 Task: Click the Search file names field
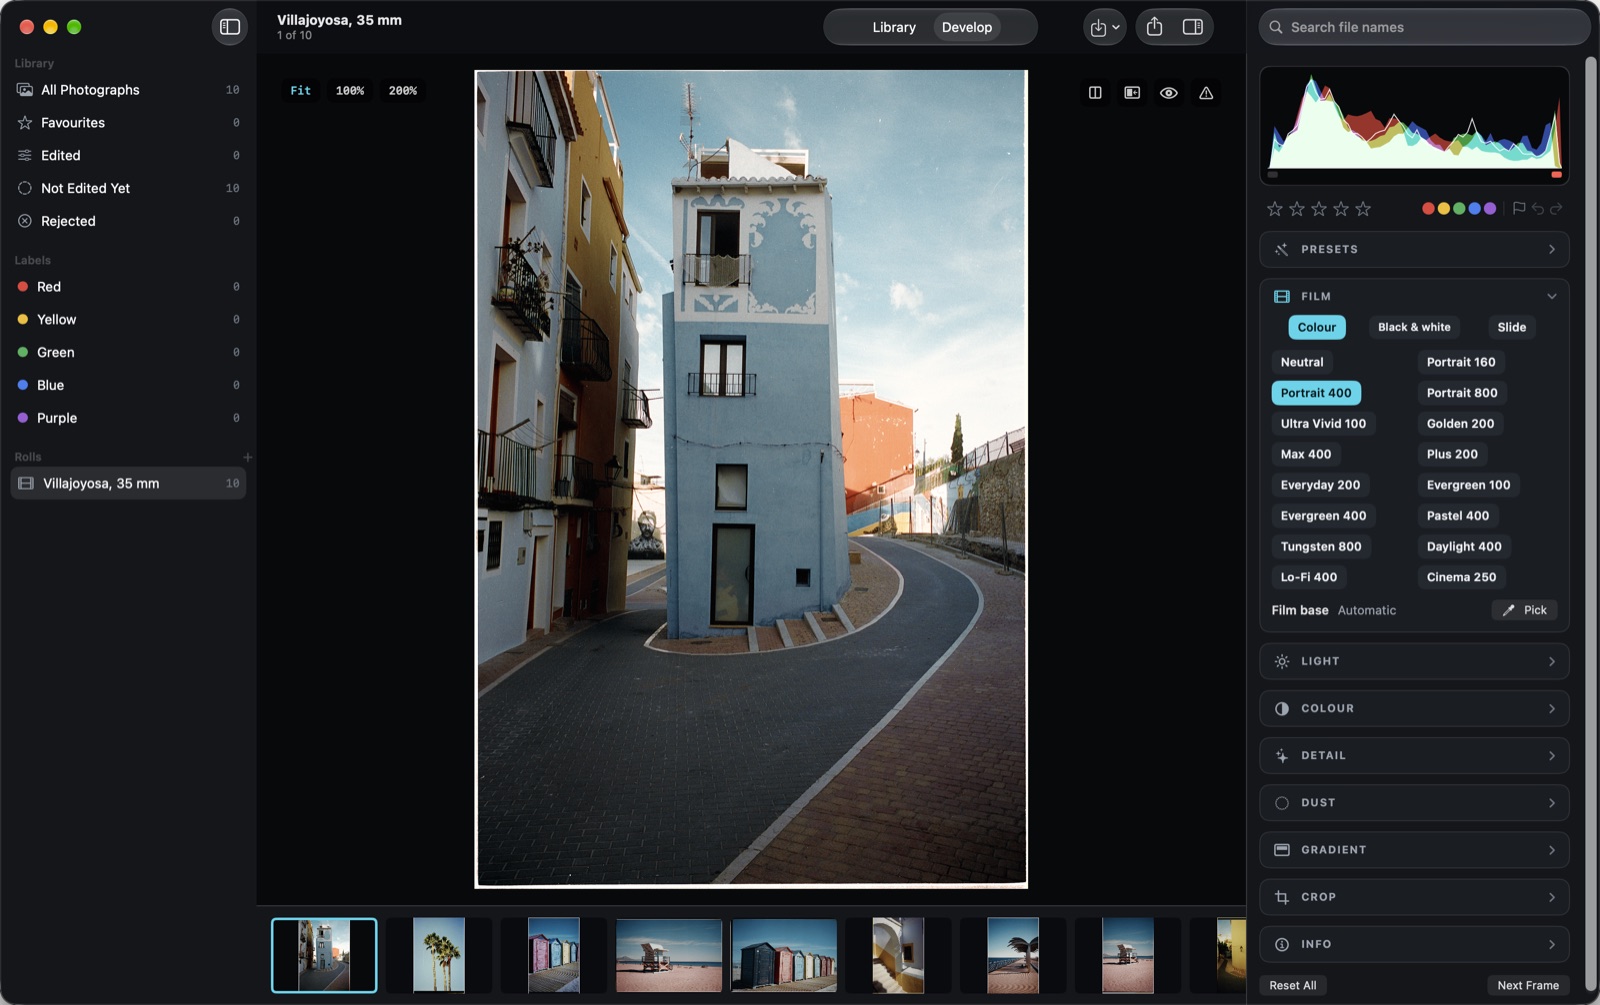(1424, 27)
